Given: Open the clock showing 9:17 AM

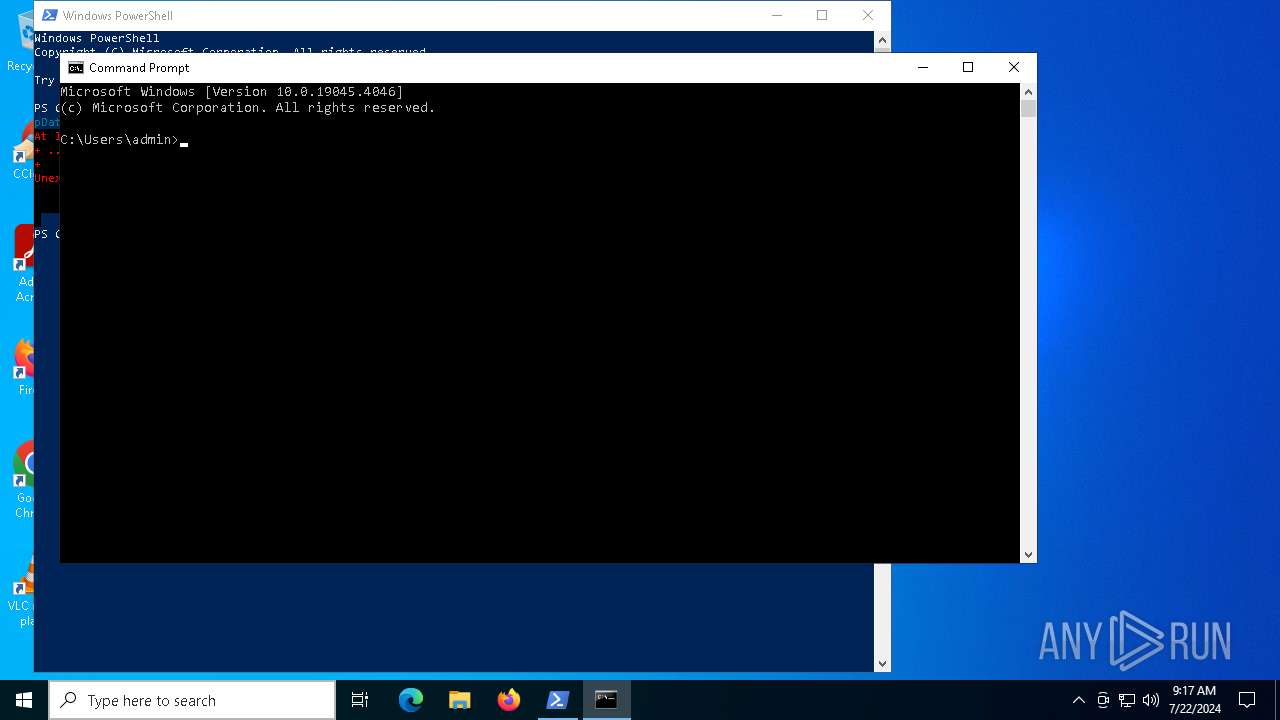Looking at the screenshot, I should click(1194, 700).
